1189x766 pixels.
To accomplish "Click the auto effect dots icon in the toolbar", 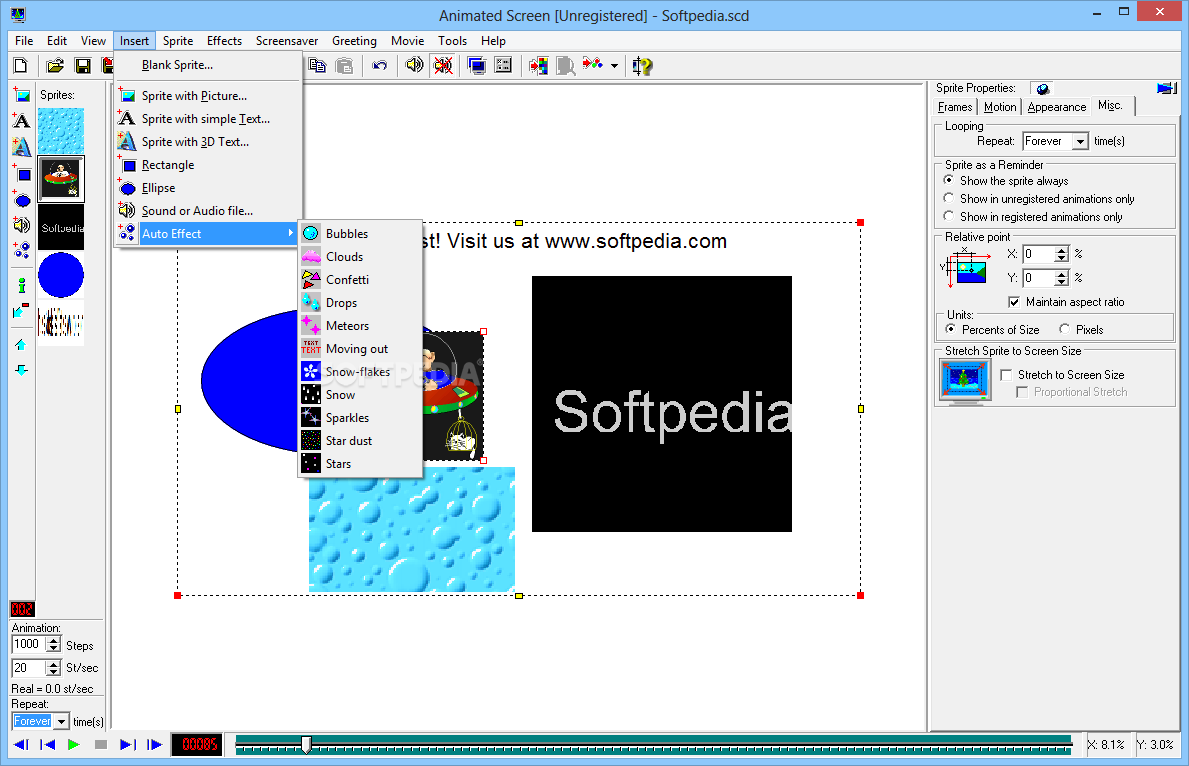I will tap(593, 66).
